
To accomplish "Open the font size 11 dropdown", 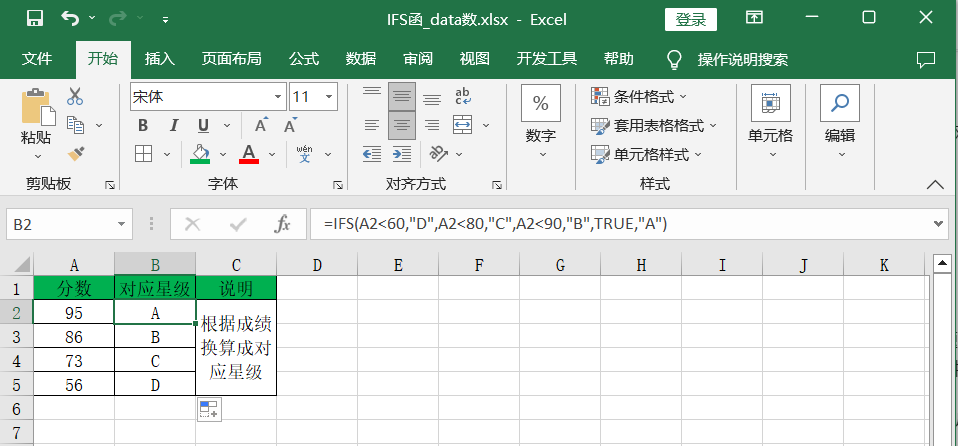I will 329,97.
